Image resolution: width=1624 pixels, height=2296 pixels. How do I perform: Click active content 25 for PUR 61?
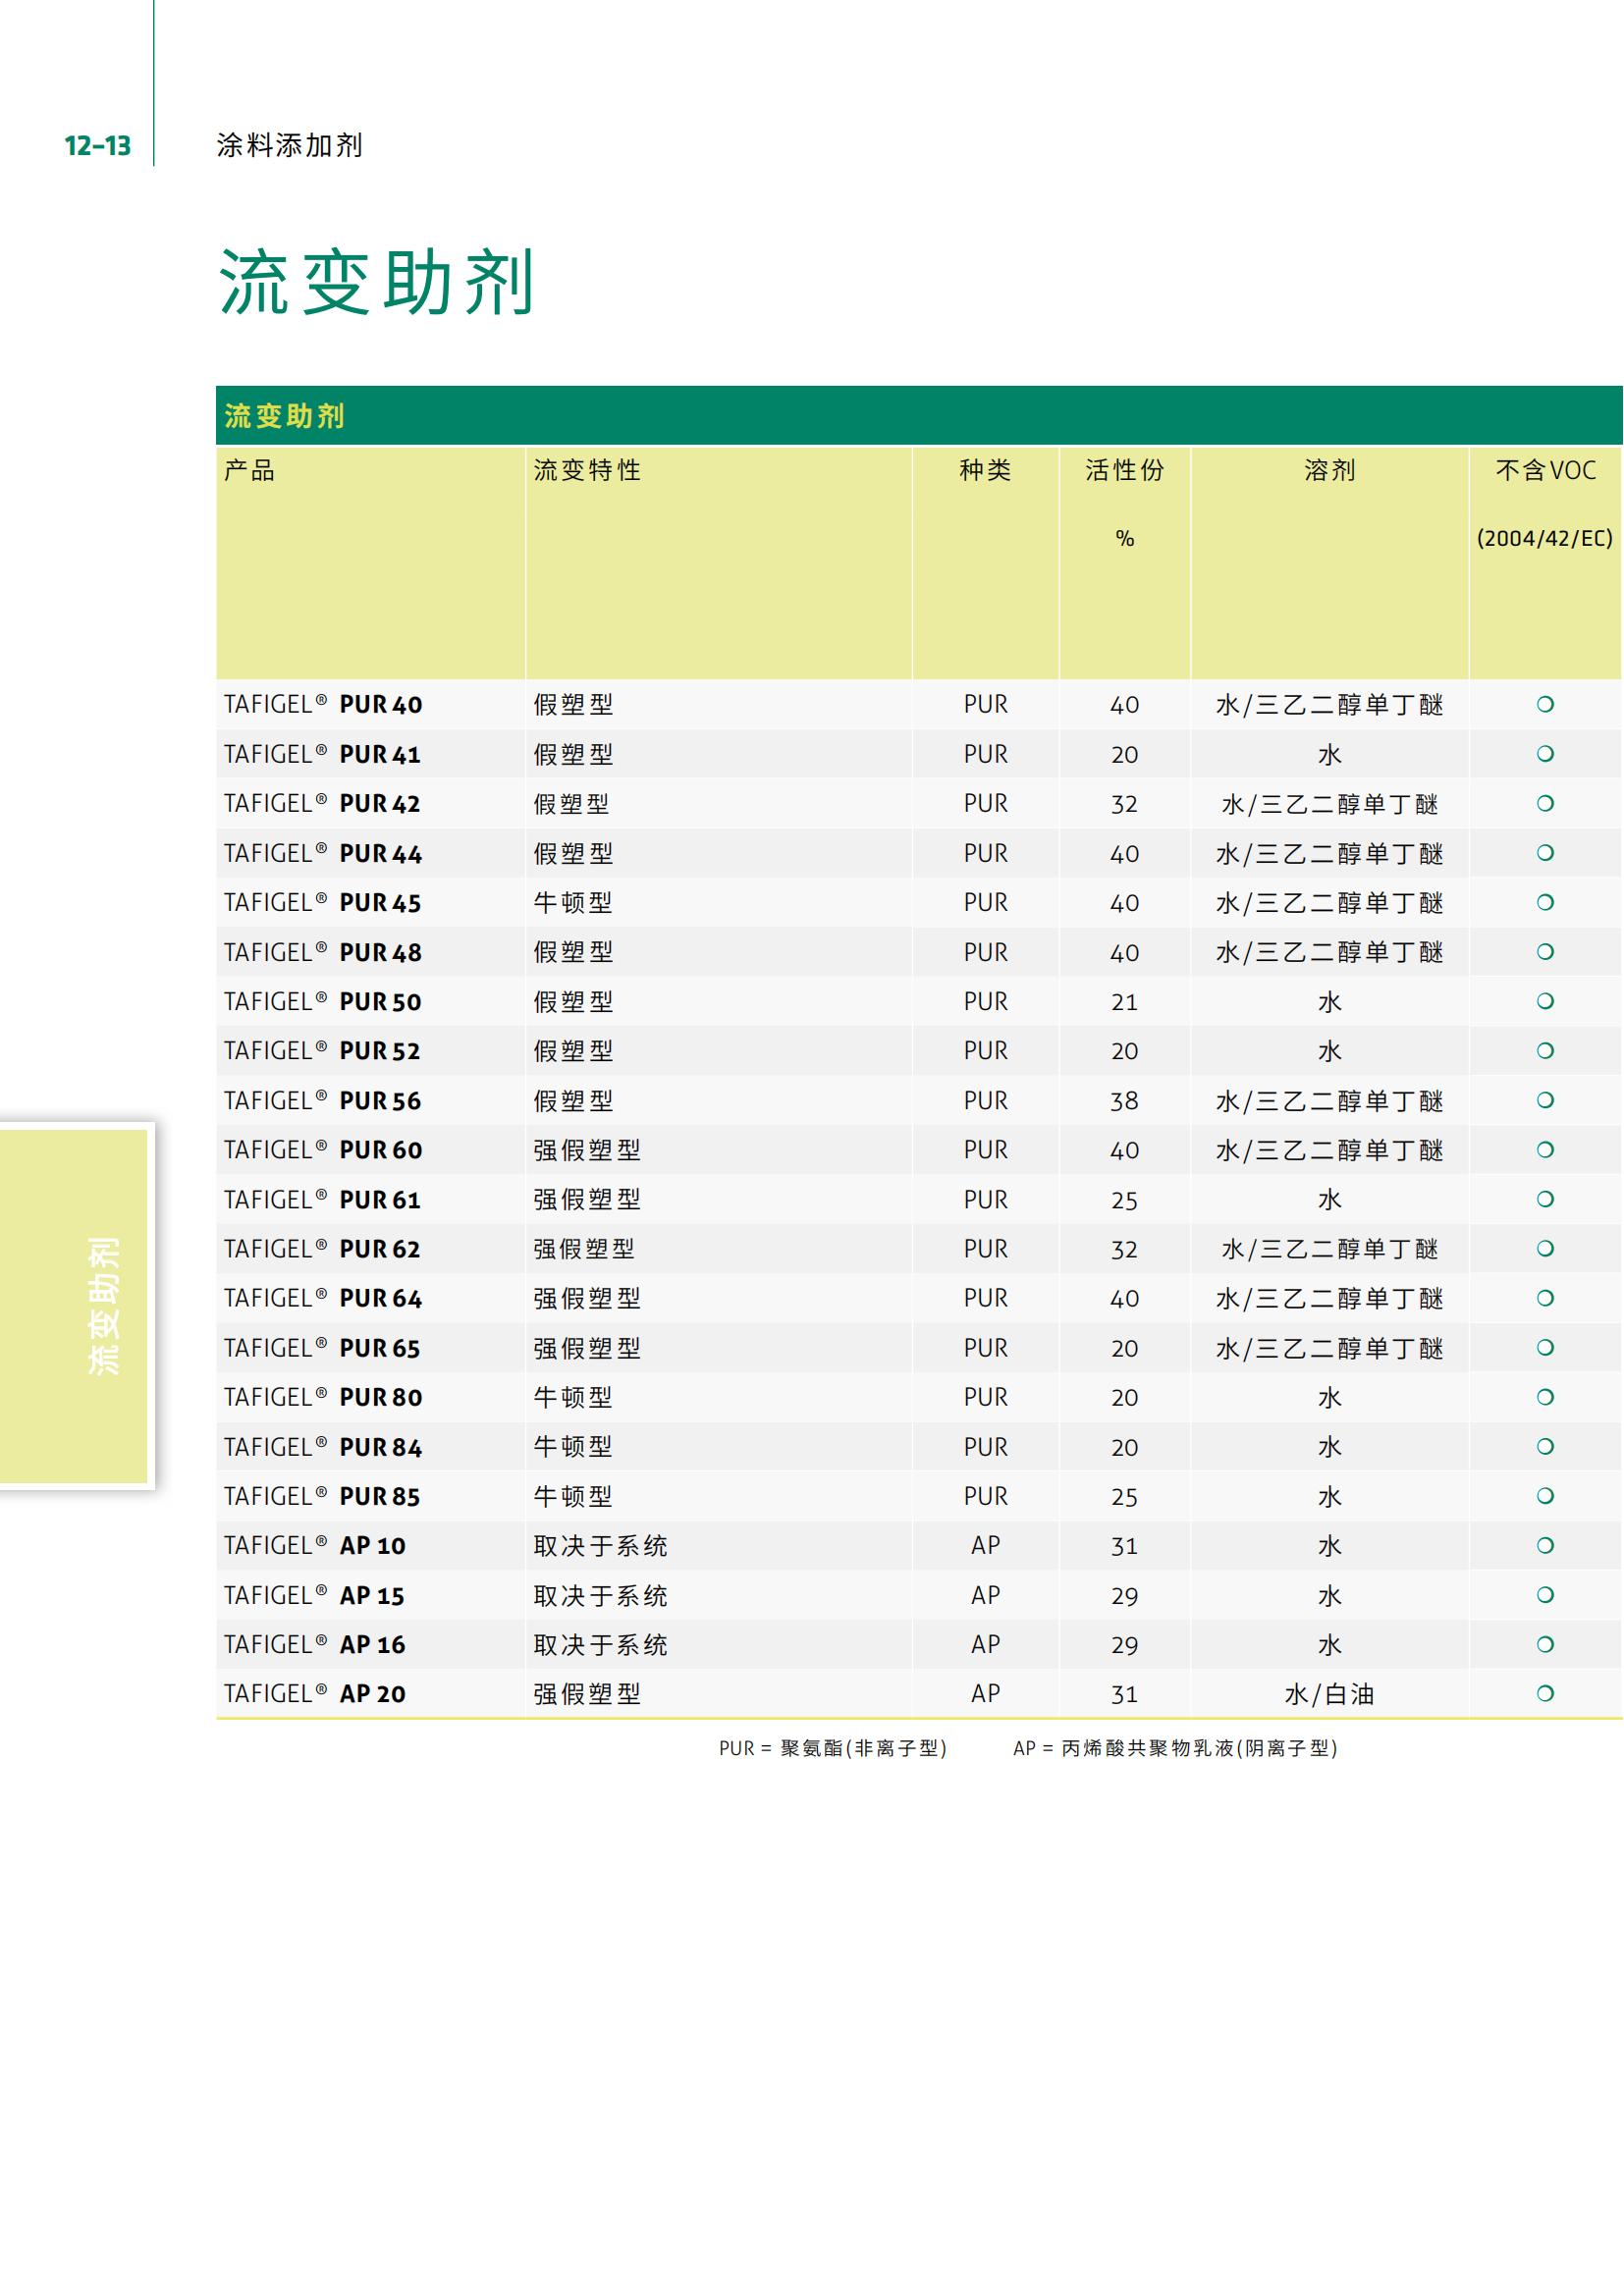(x=1125, y=1200)
